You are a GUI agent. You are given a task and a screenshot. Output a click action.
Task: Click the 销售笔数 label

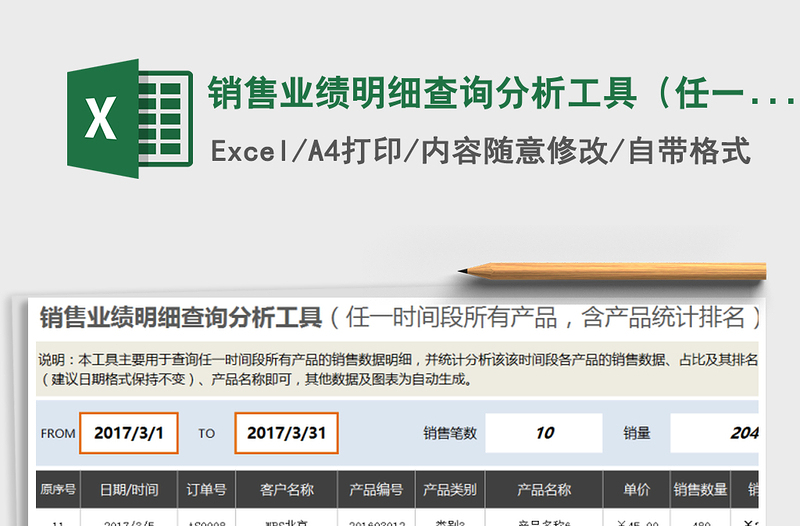[449, 433]
